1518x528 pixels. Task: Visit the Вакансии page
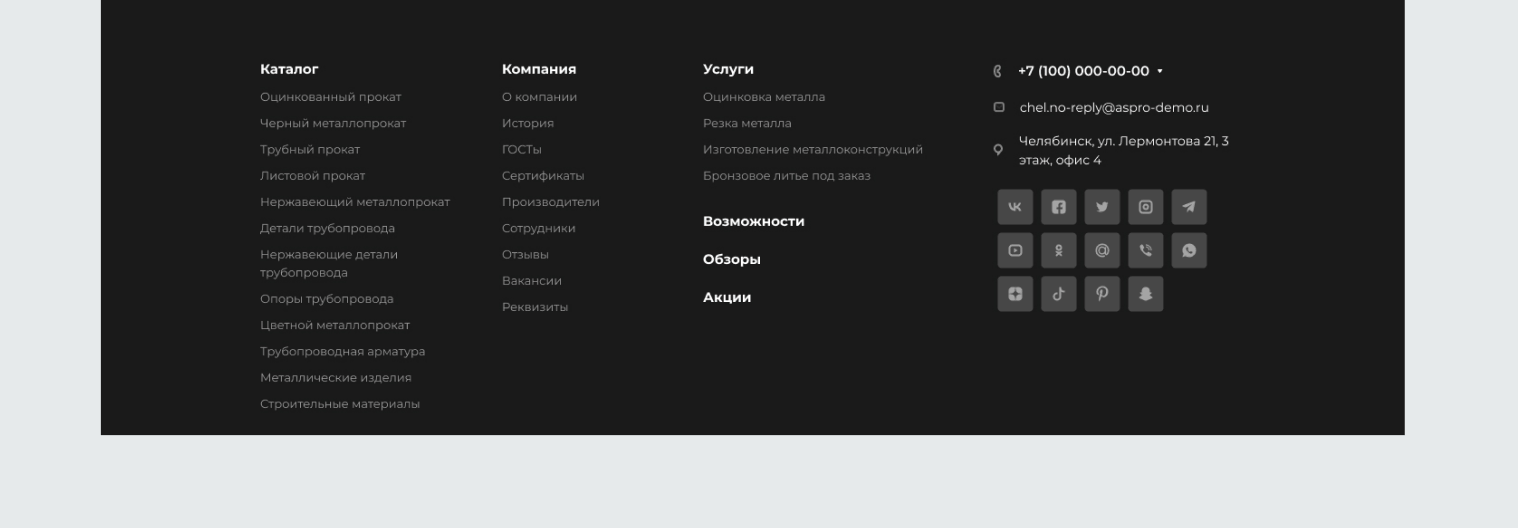pyautogui.click(x=532, y=281)
